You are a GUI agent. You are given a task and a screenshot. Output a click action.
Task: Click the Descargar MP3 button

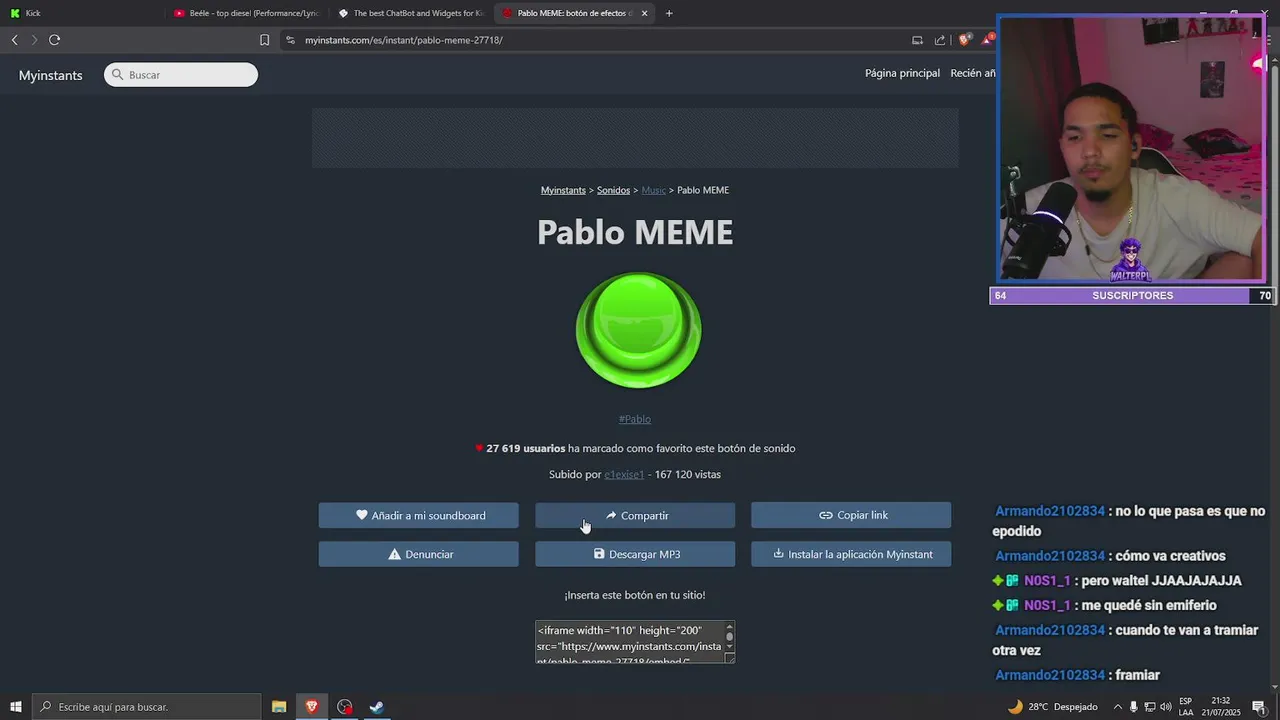[x=635, y=554]
